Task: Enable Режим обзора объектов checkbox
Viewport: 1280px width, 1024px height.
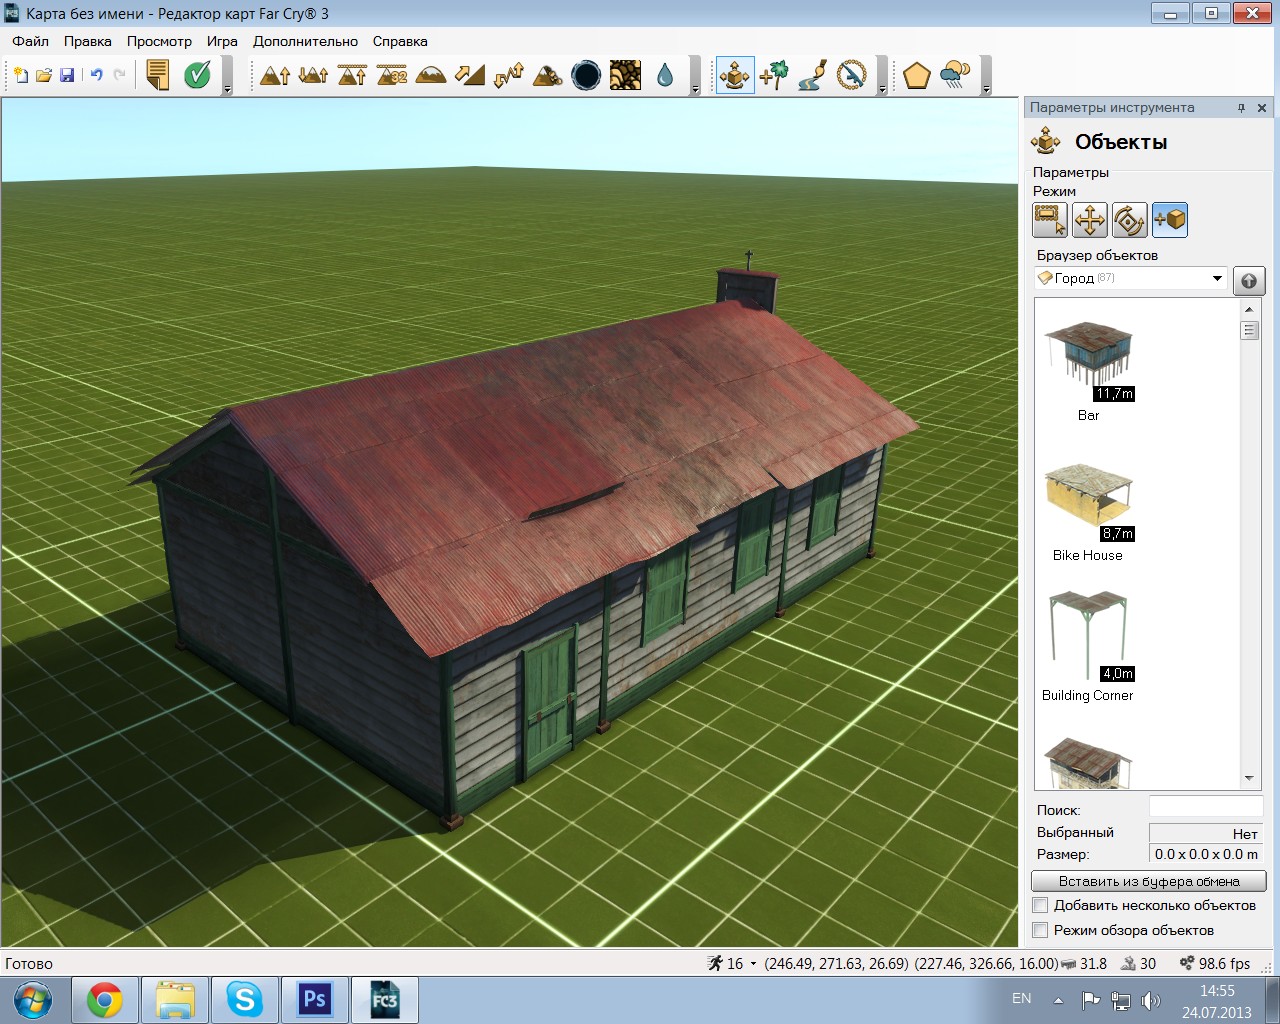Action: click(1041, 930)
